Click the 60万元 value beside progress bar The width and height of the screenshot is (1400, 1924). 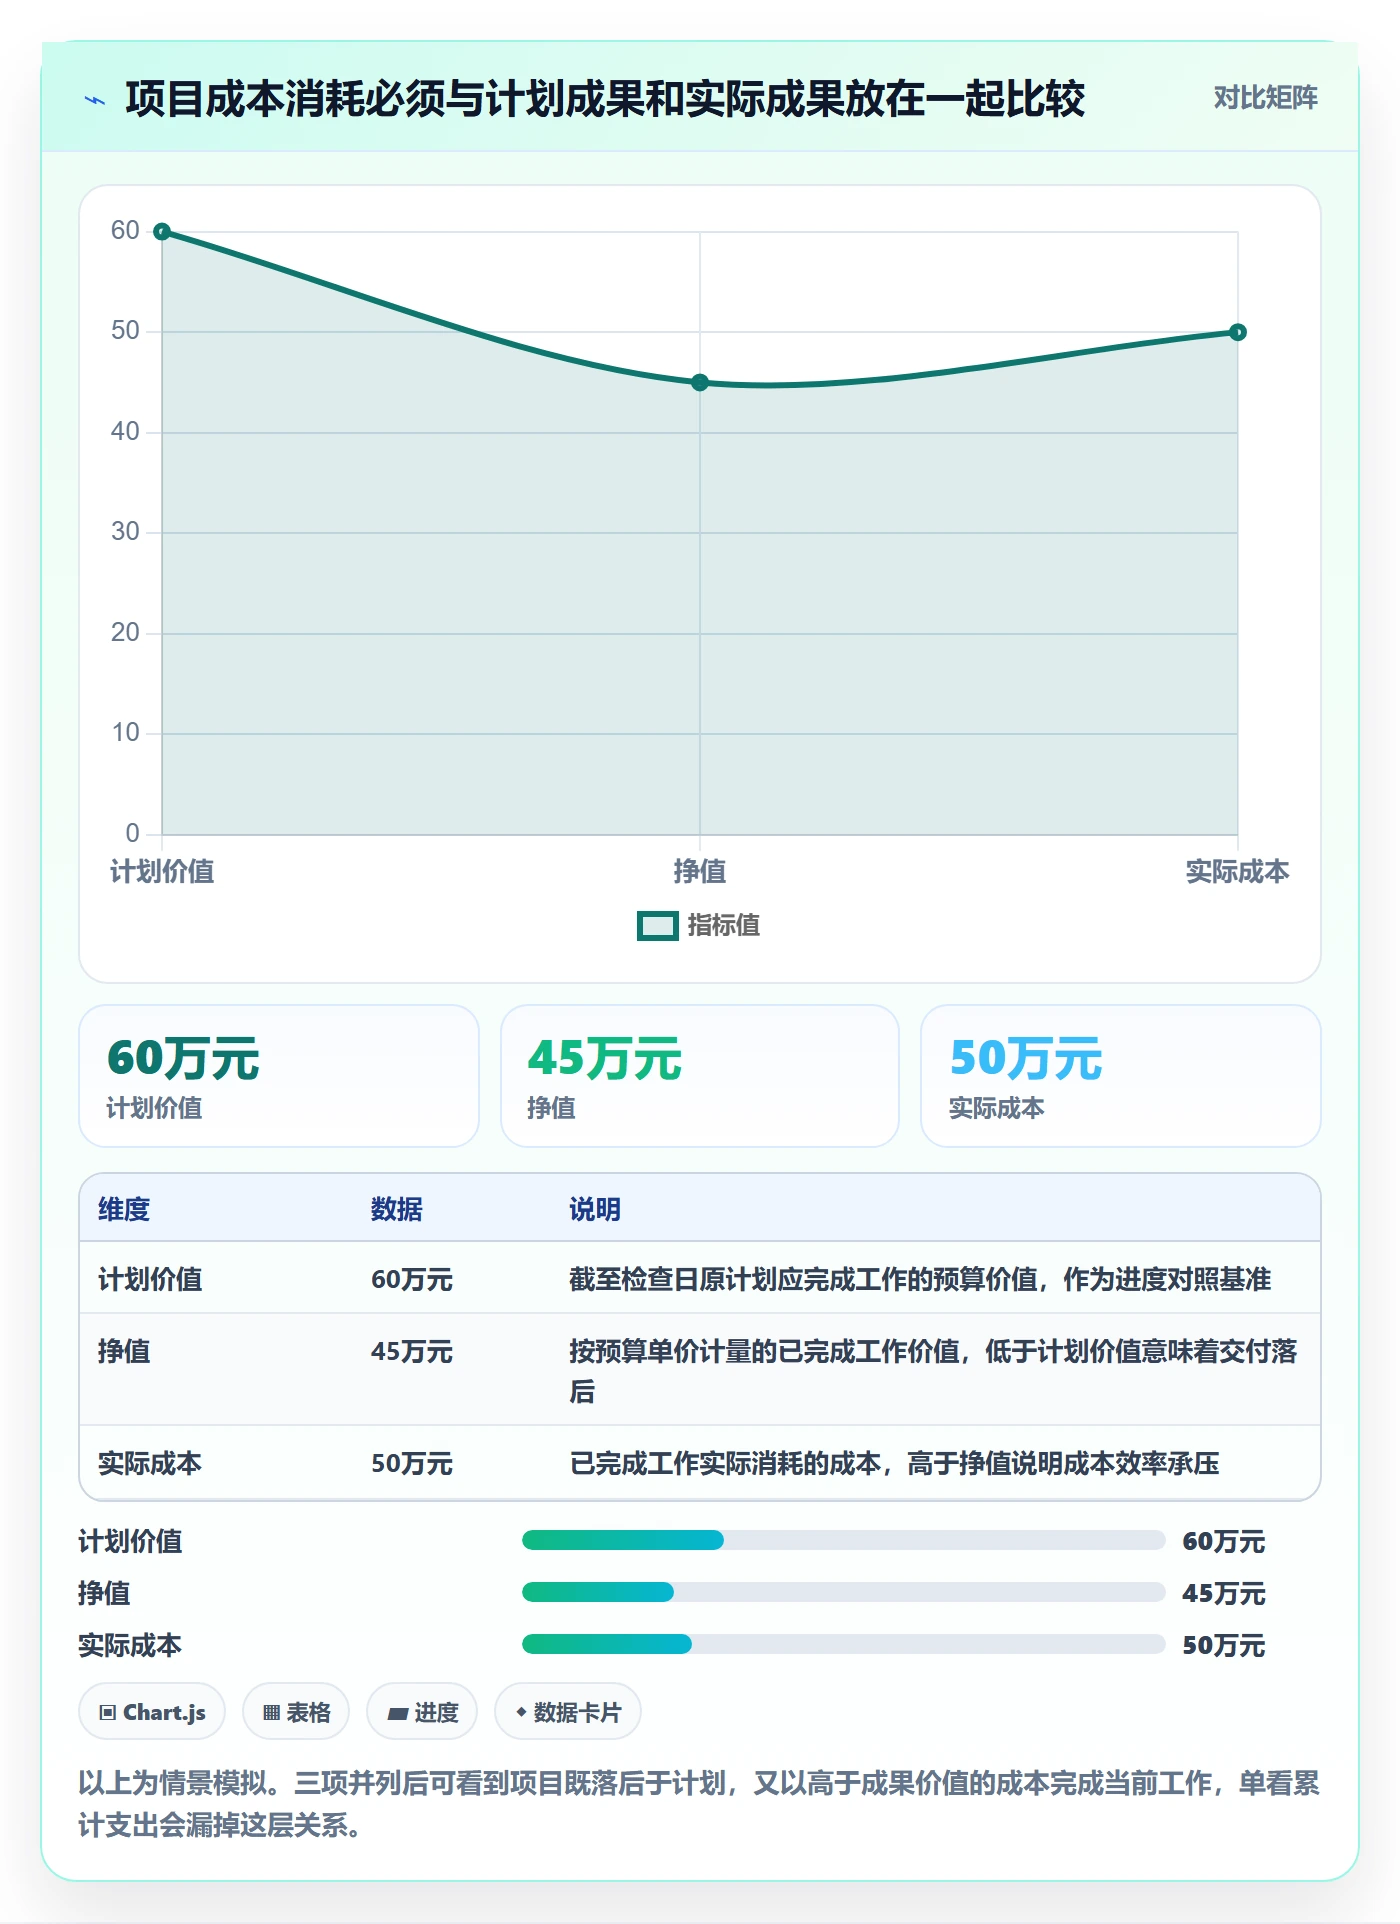(x=1224, y=1542)
